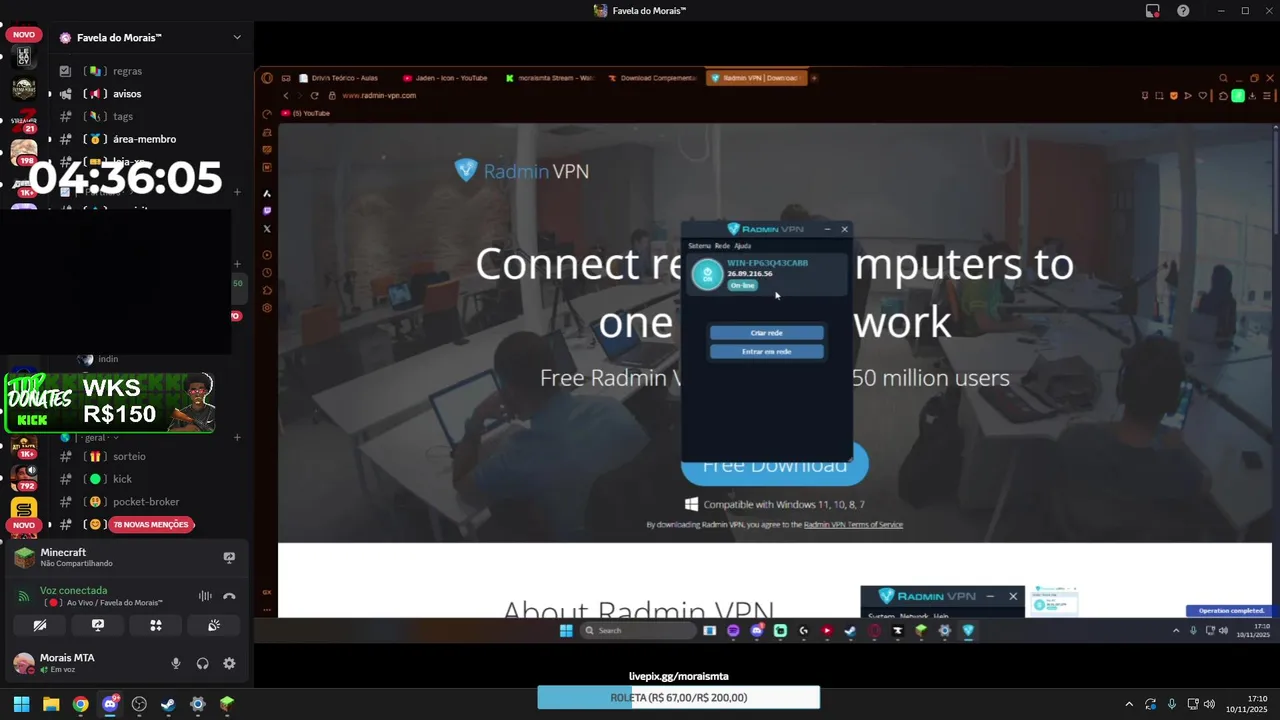Switch to Download Complementar browser tab
The image size is (1280, 720).
[654, 78]
